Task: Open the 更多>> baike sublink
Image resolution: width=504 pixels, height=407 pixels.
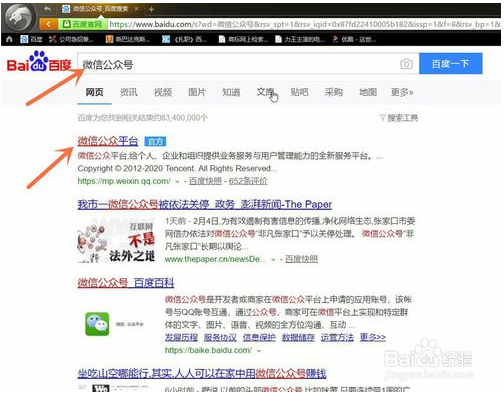Action: (373, 338)
